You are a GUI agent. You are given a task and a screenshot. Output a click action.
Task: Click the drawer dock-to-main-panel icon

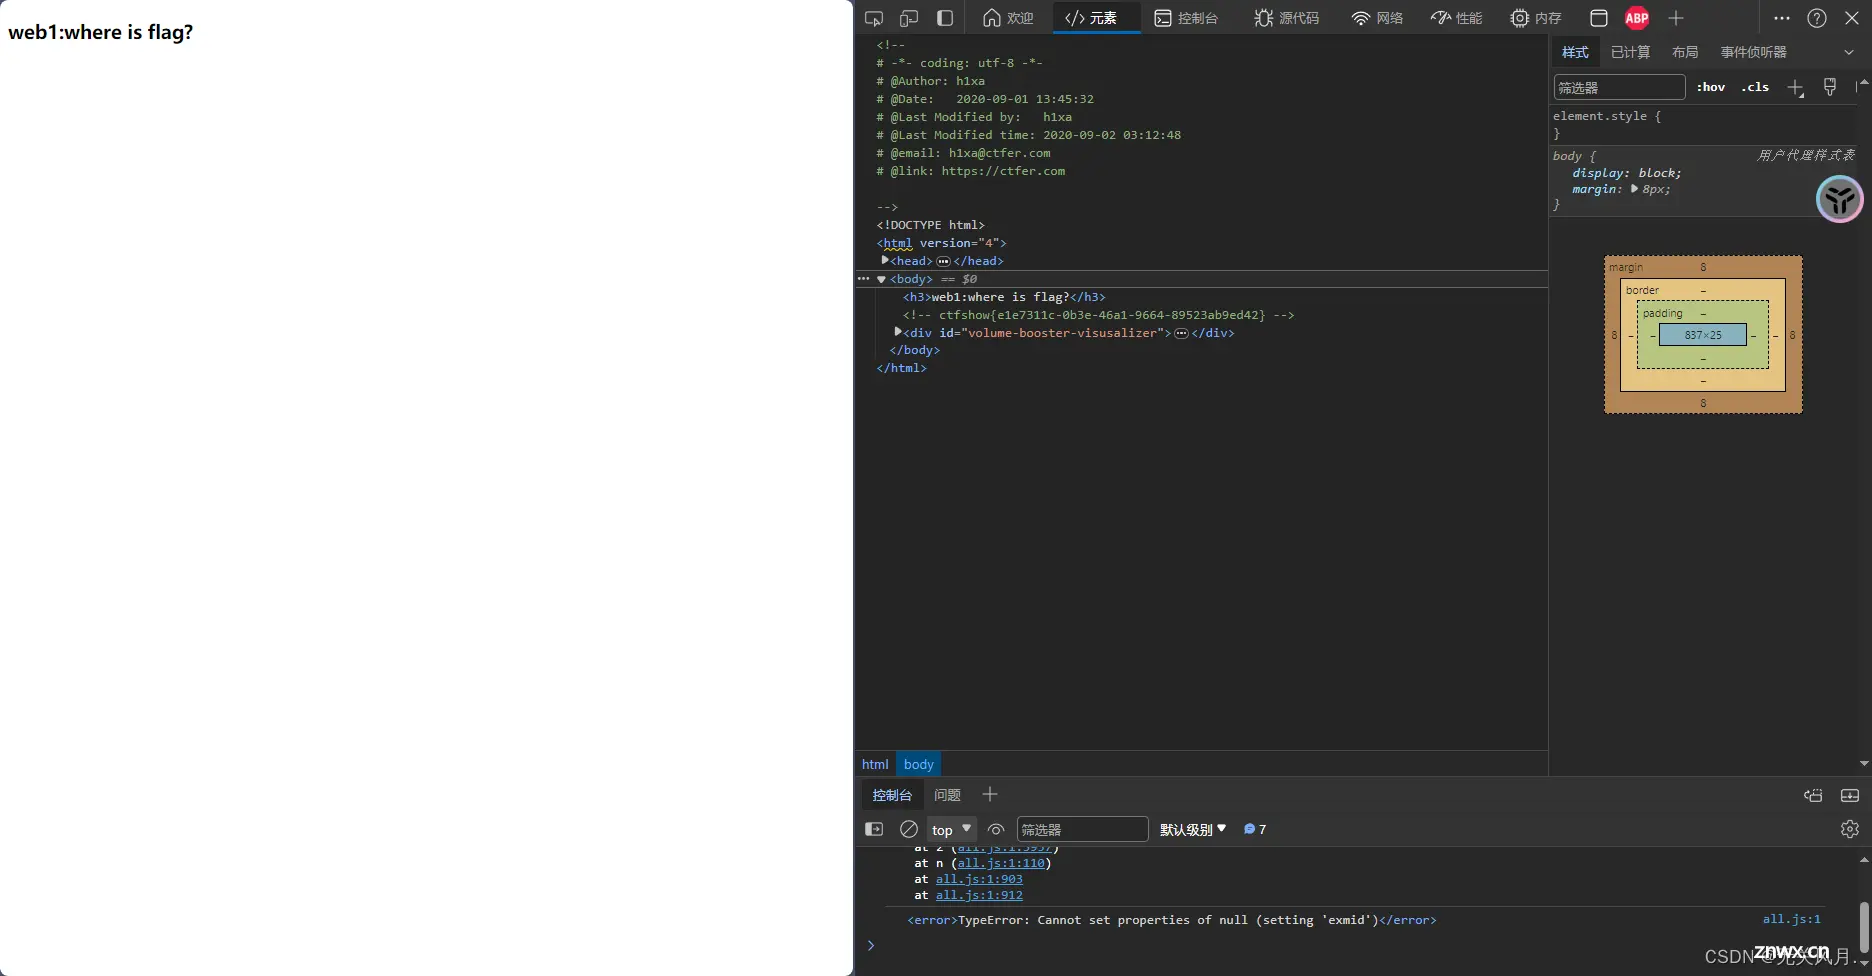1813,795
